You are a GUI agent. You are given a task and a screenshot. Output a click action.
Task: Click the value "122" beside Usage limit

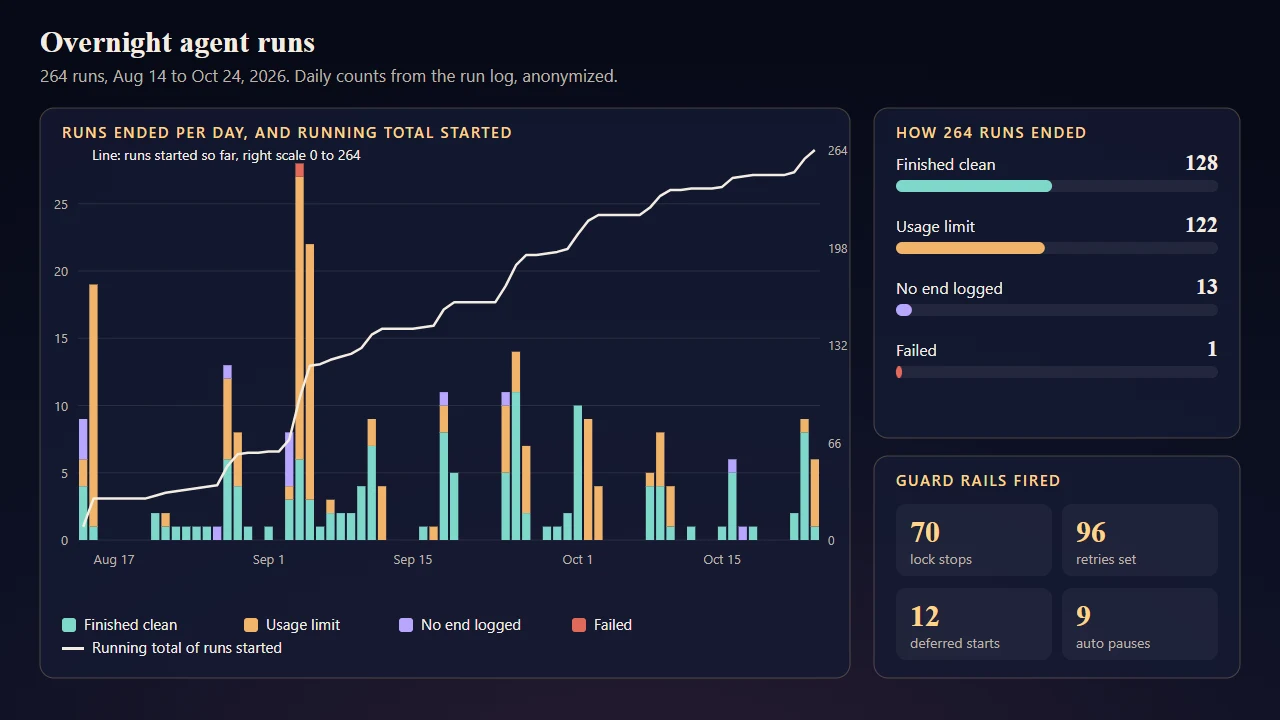(x=1201, y=225)
